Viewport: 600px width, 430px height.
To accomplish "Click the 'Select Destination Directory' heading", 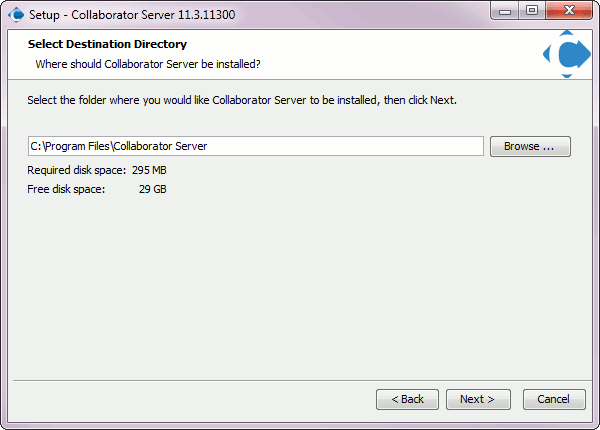I will pos(107,44).
